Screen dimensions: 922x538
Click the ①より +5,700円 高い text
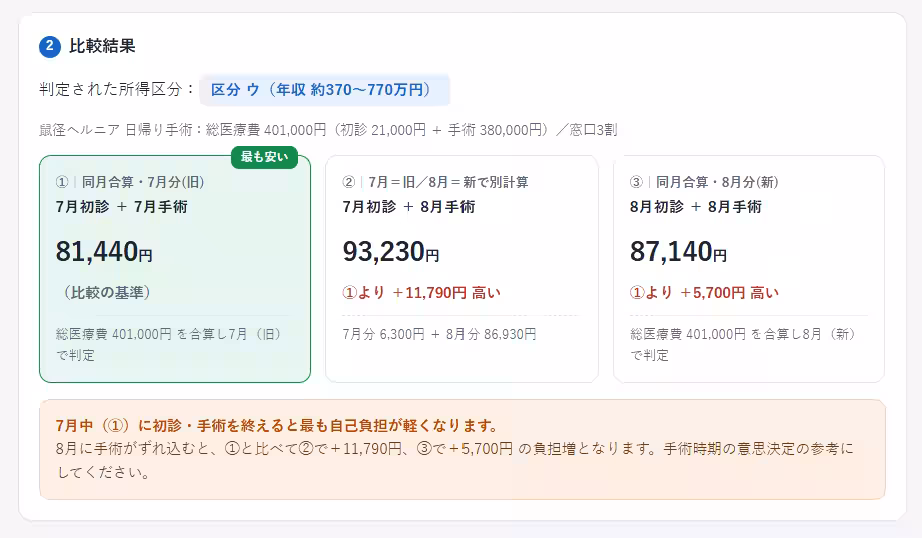click(704, 292)
